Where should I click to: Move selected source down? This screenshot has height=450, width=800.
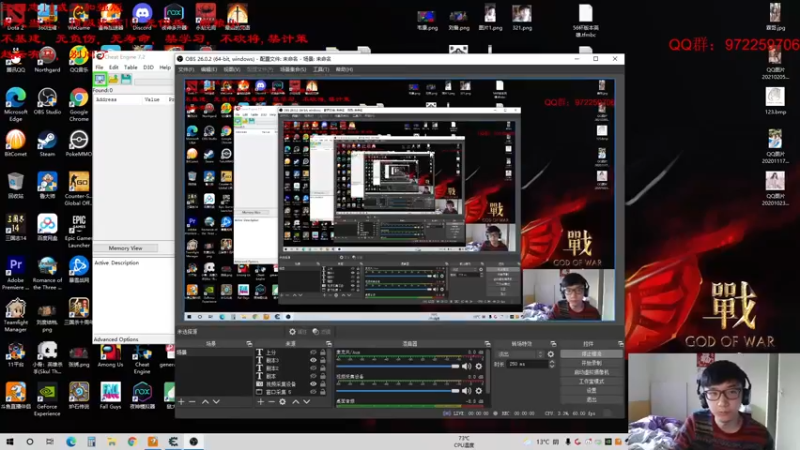pyautogui.click(x=307, y=402)
